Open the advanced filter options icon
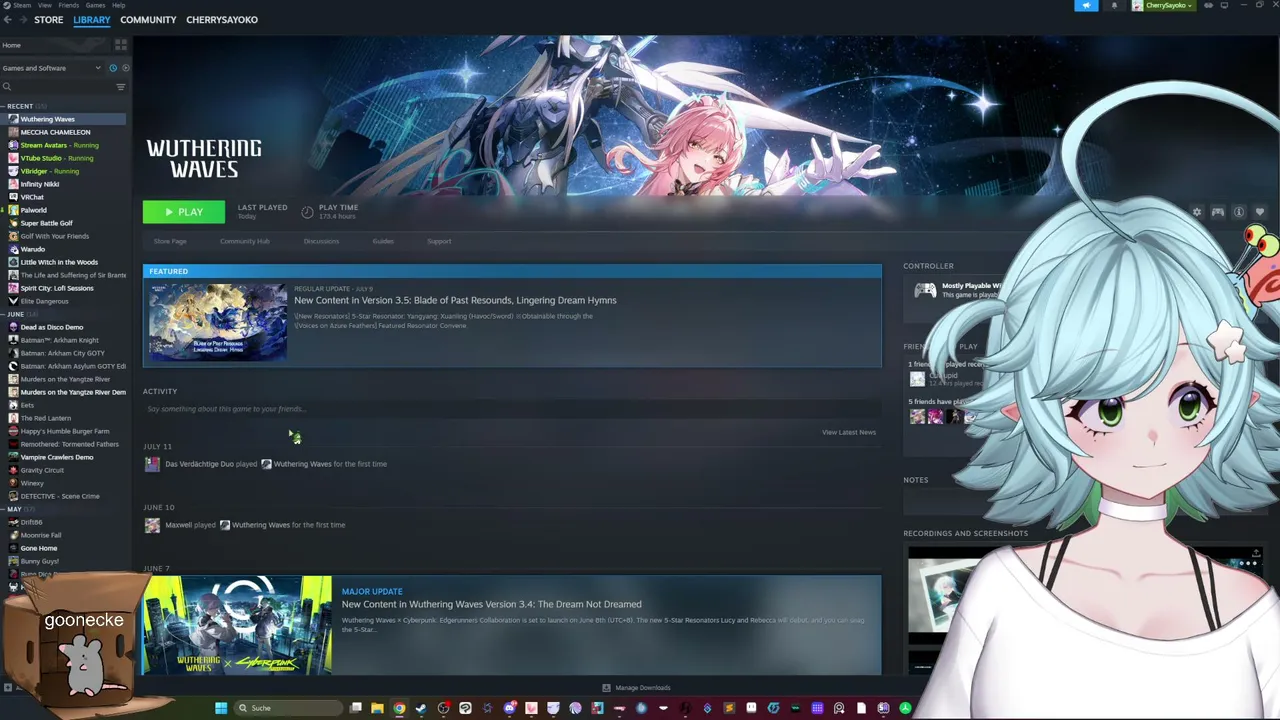The image size is (1280, 720). 121,87
